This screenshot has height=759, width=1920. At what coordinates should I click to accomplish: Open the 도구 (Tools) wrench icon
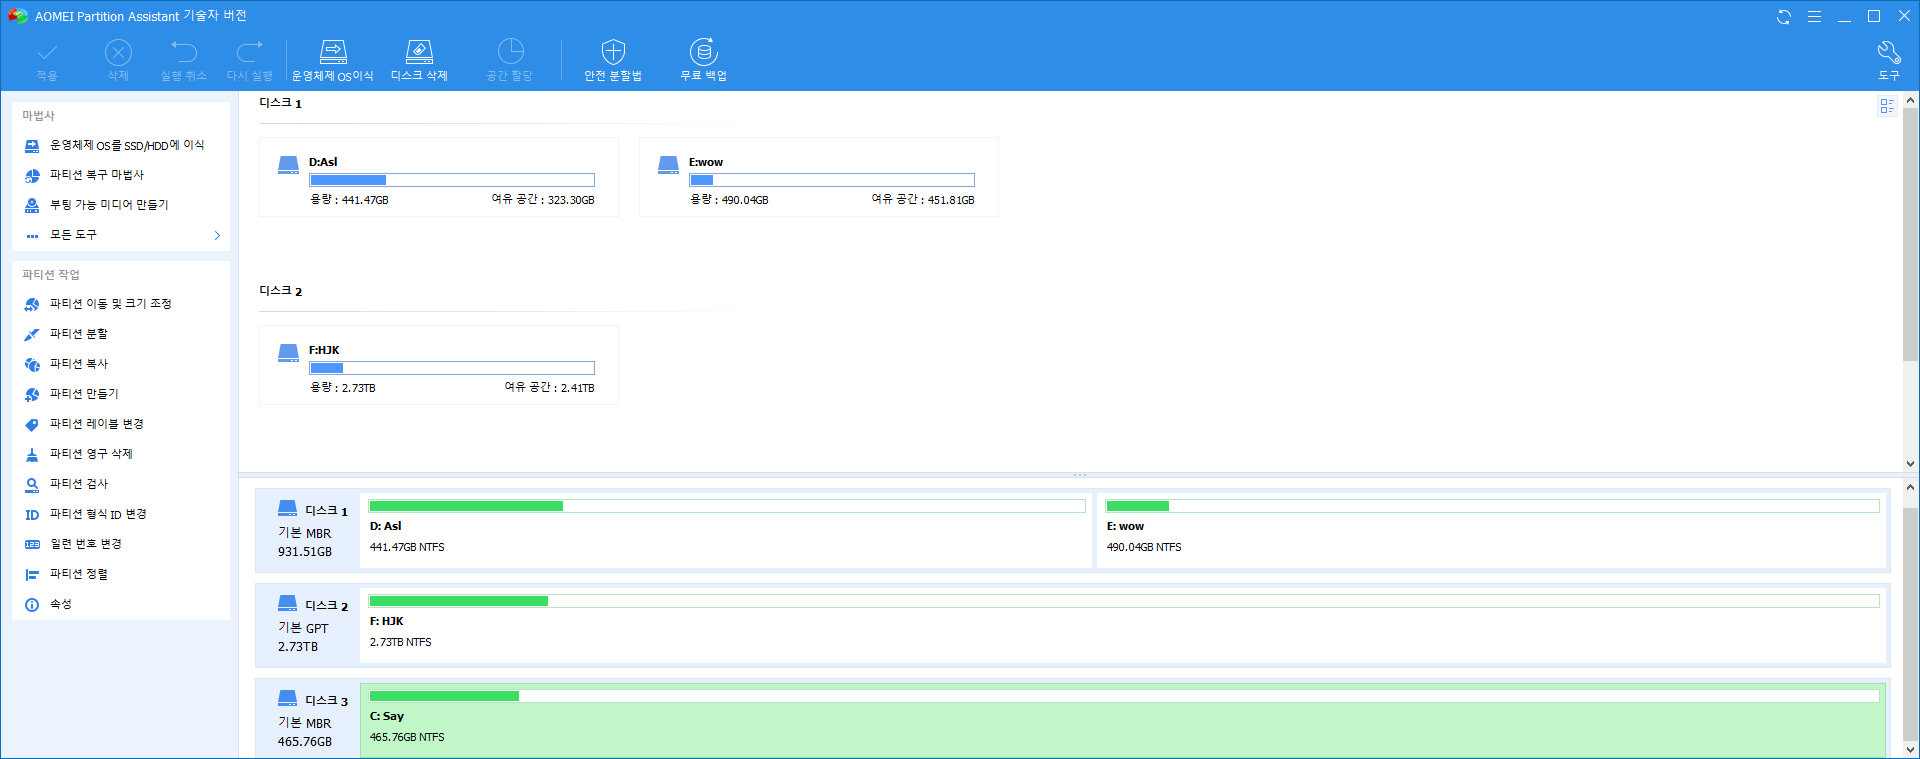click(1888, 60)
